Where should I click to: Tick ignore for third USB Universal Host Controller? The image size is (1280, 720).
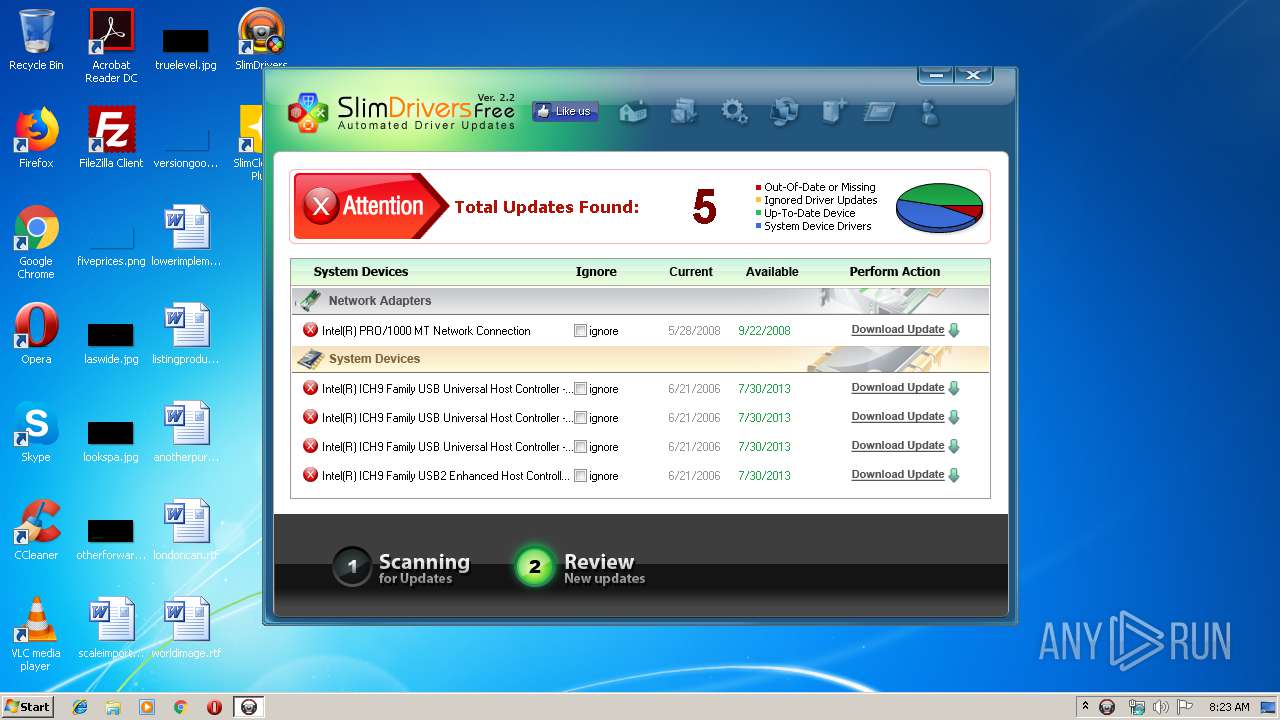click(580, 447)
